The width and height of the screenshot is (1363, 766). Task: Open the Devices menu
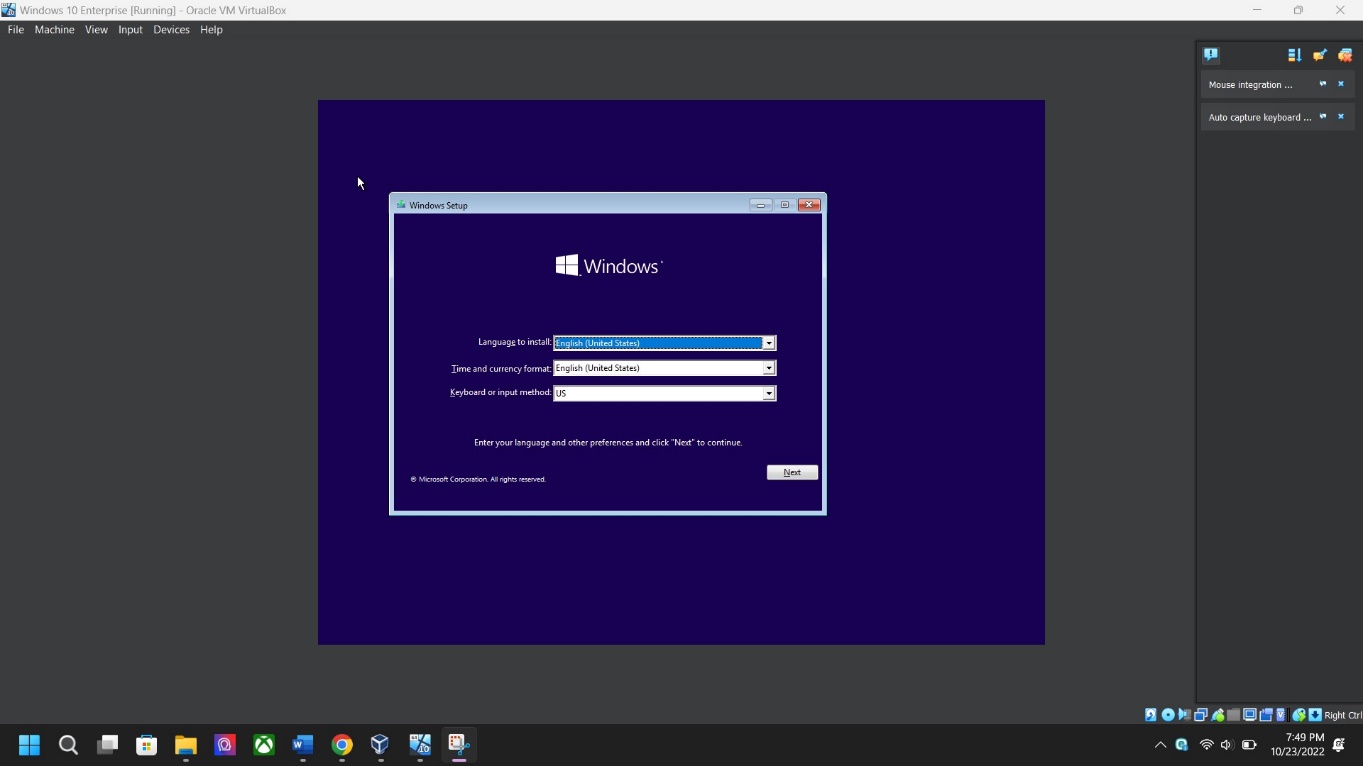pyautogui.click(x=171, y=30)
